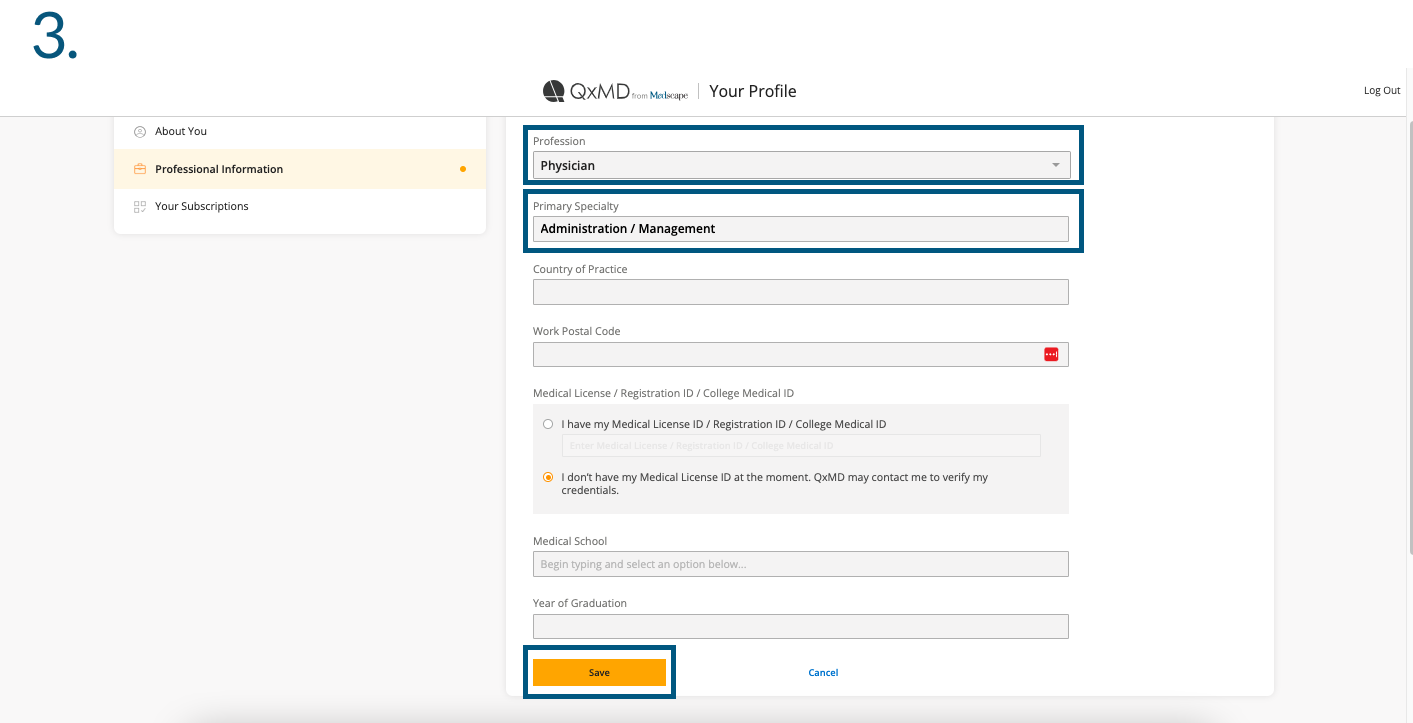Cancel the profile edits
This screenshot has width=1413, height=723.
[x=823, y=673]
